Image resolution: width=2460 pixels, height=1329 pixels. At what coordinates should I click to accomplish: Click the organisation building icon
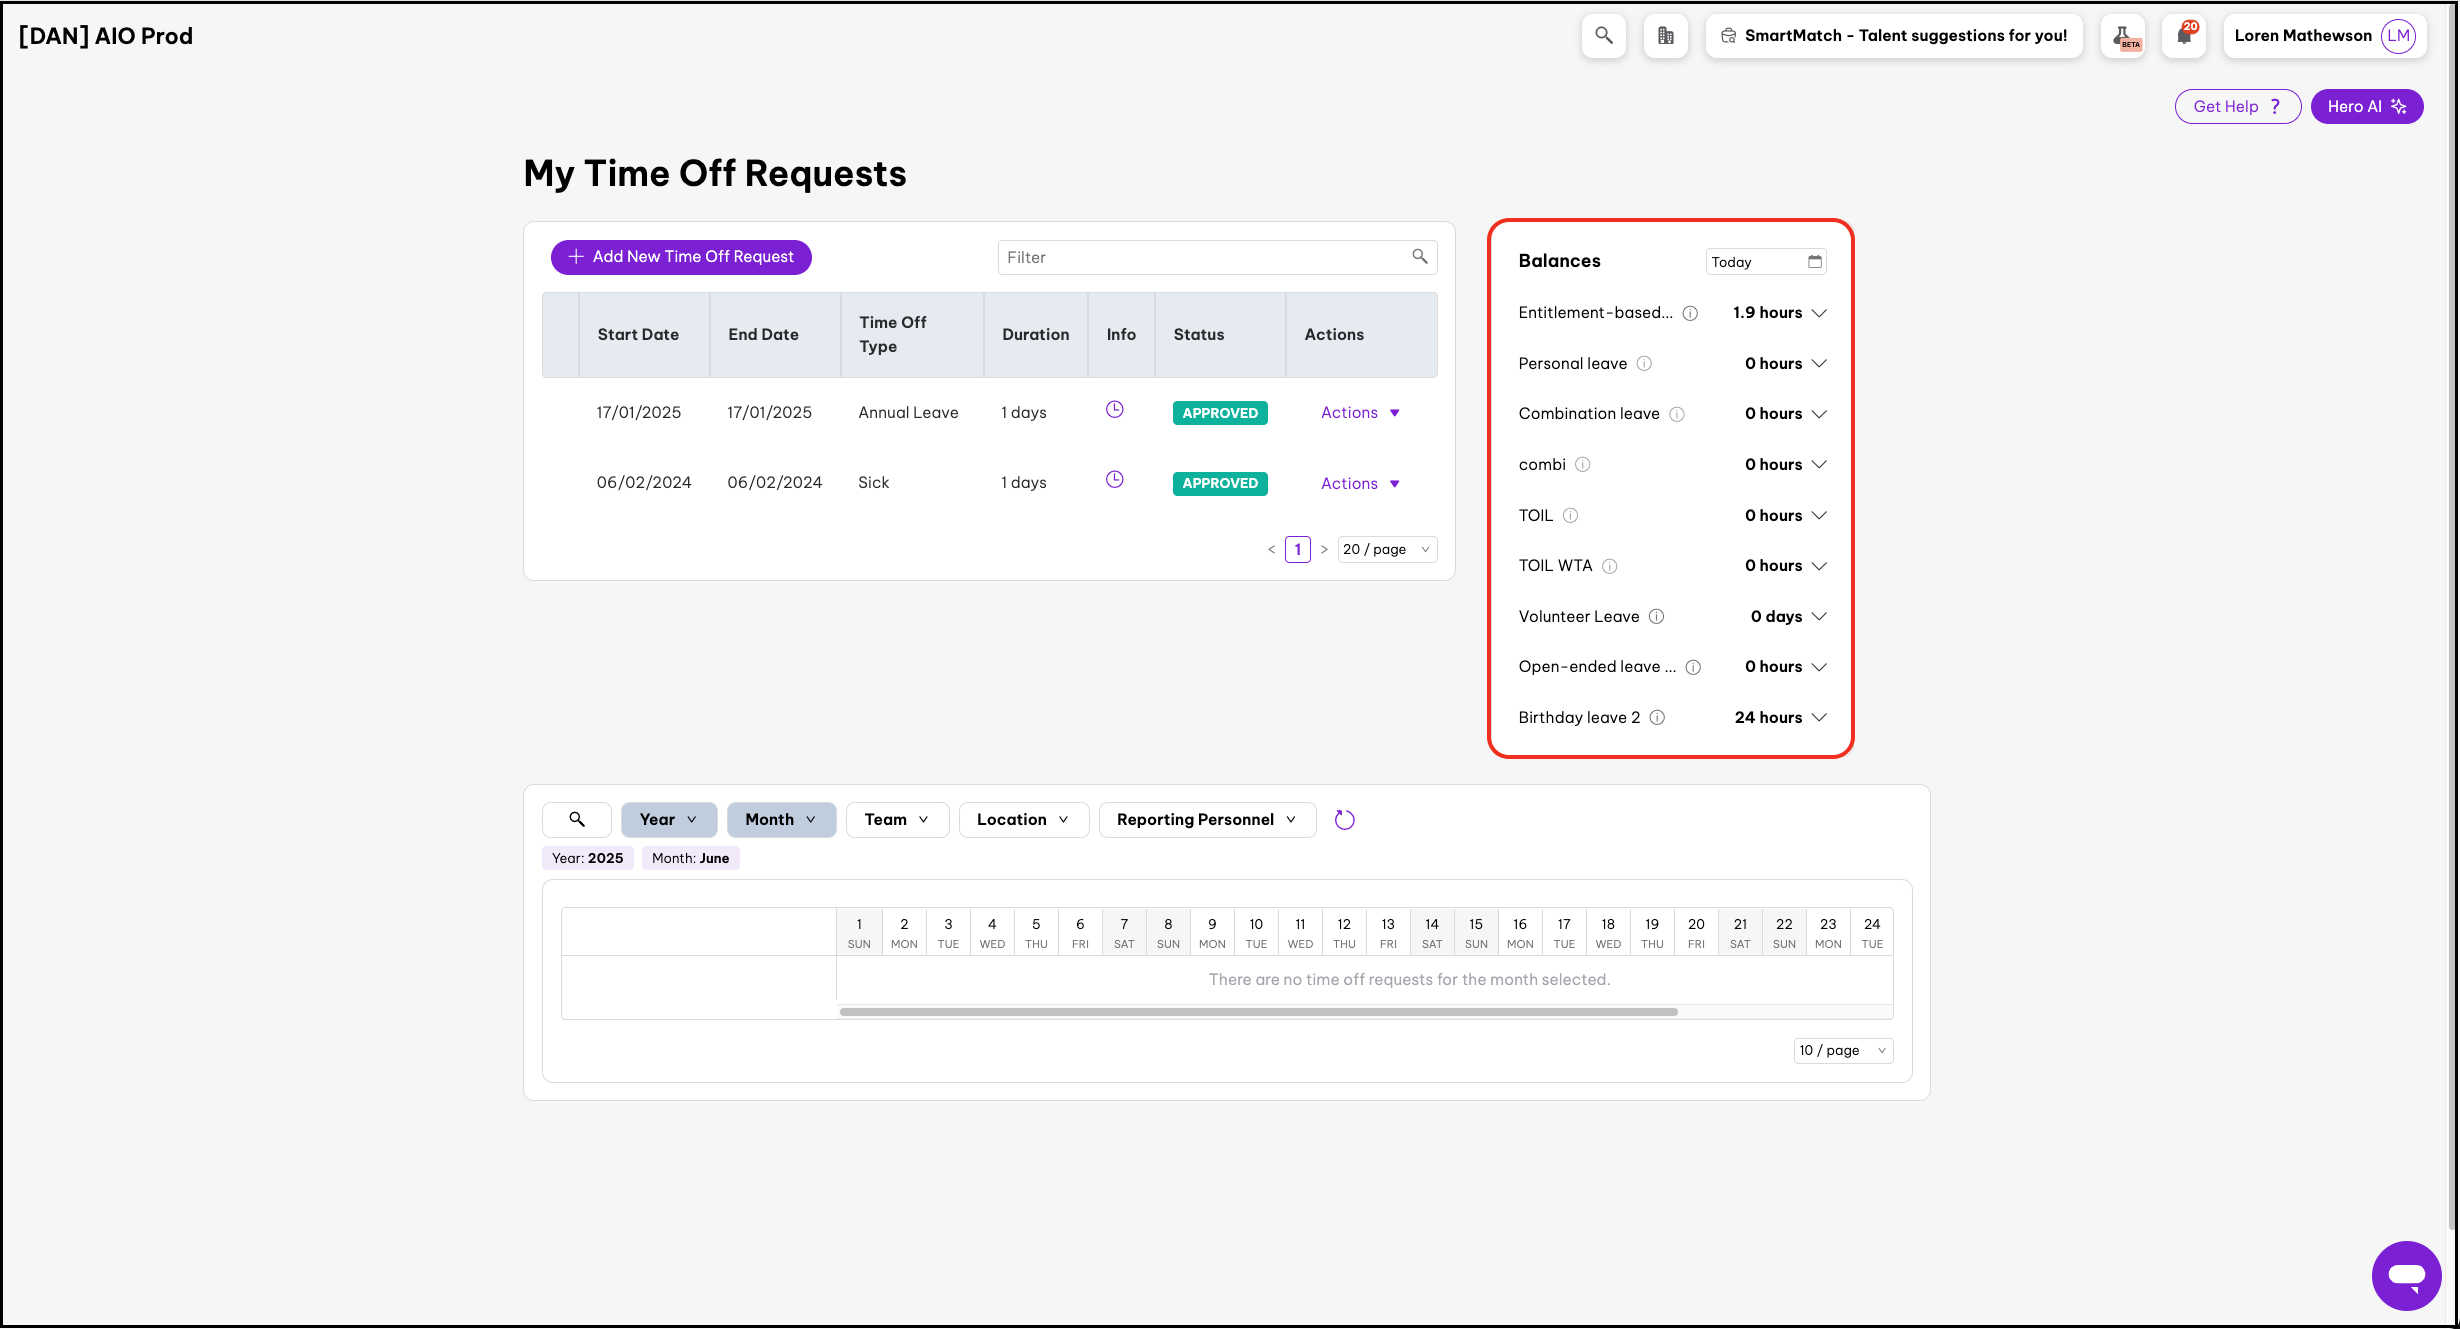point(1665,36)
